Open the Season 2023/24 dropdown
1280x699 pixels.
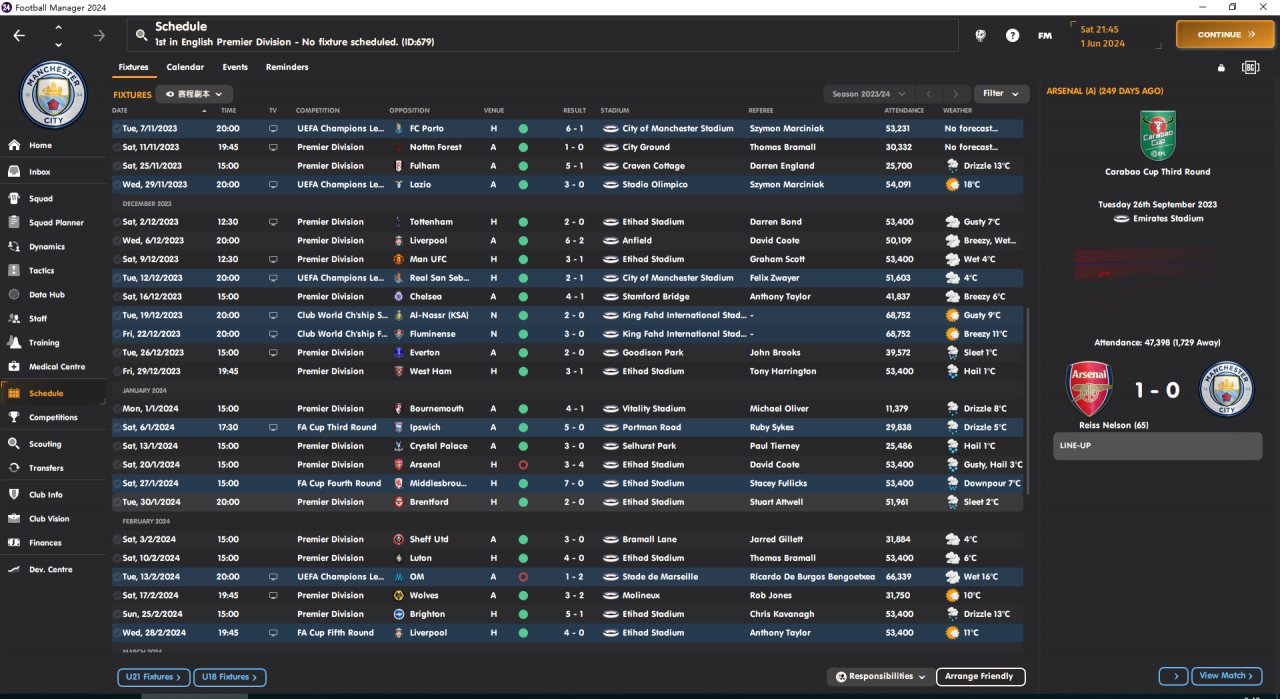(869, 94)
